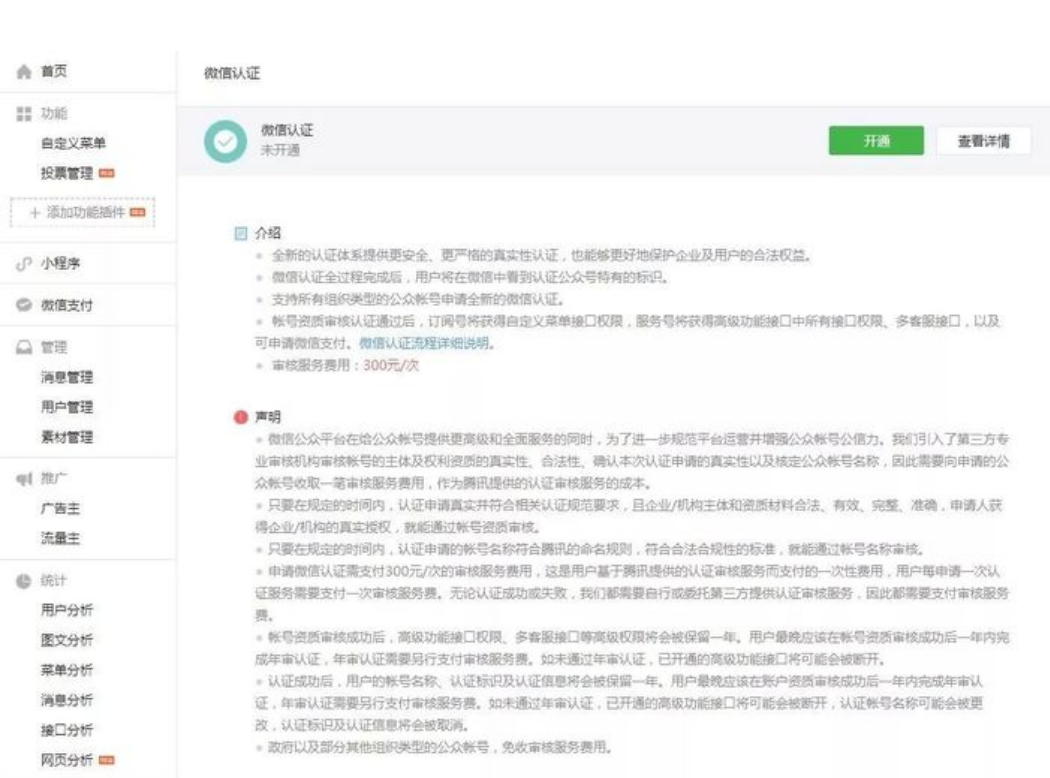This screenshot has width=1050, height=778.
Task: Click the inbox tray icon beside 管理
Action: [x=24, y=347]
